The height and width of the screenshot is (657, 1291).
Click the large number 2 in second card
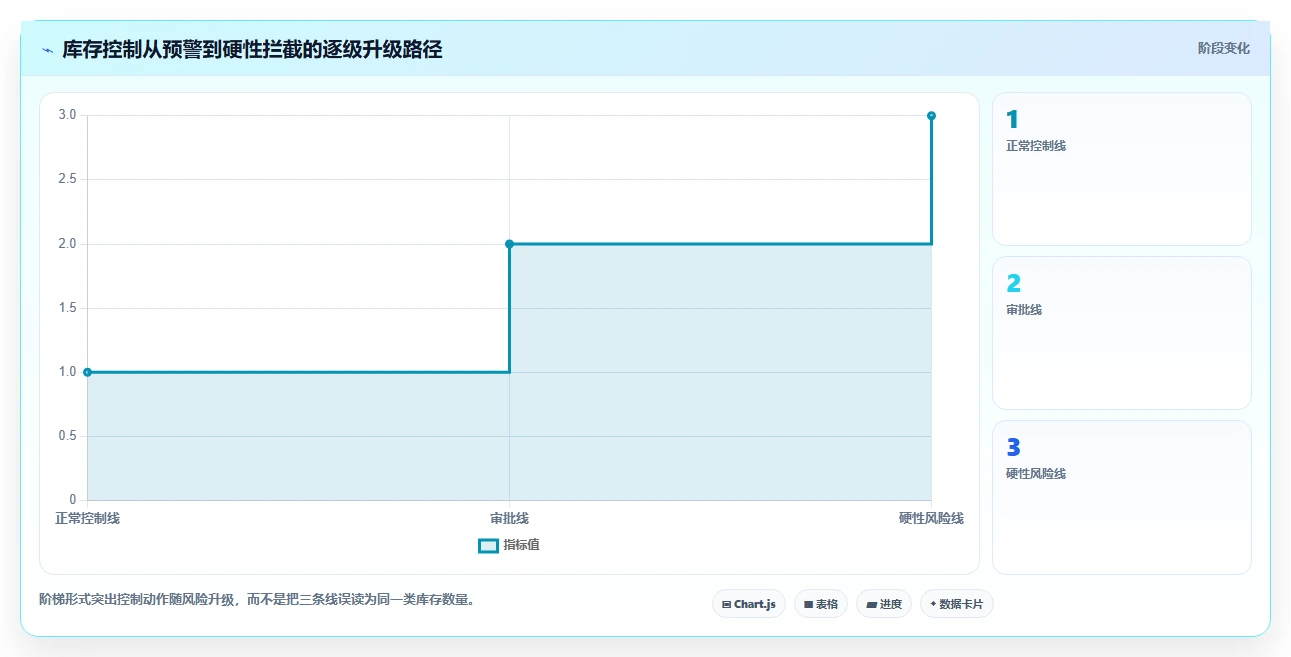[1013, 284]
